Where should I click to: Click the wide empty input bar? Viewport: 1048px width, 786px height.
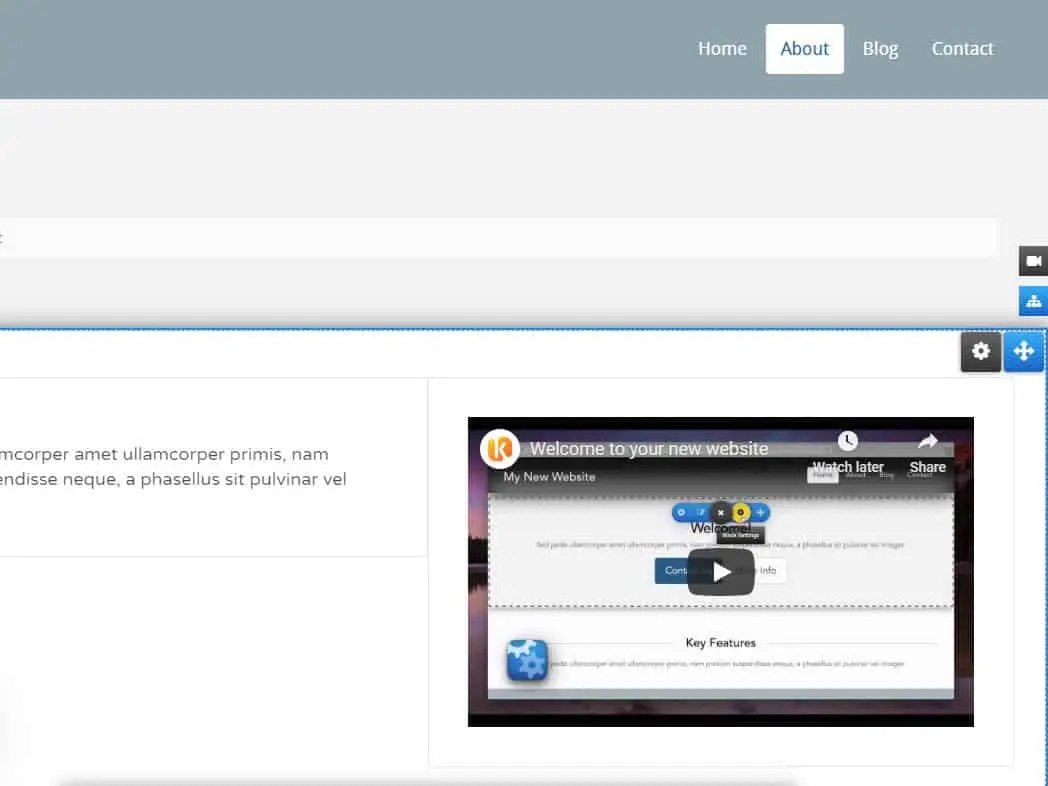(x=499, y=237)
